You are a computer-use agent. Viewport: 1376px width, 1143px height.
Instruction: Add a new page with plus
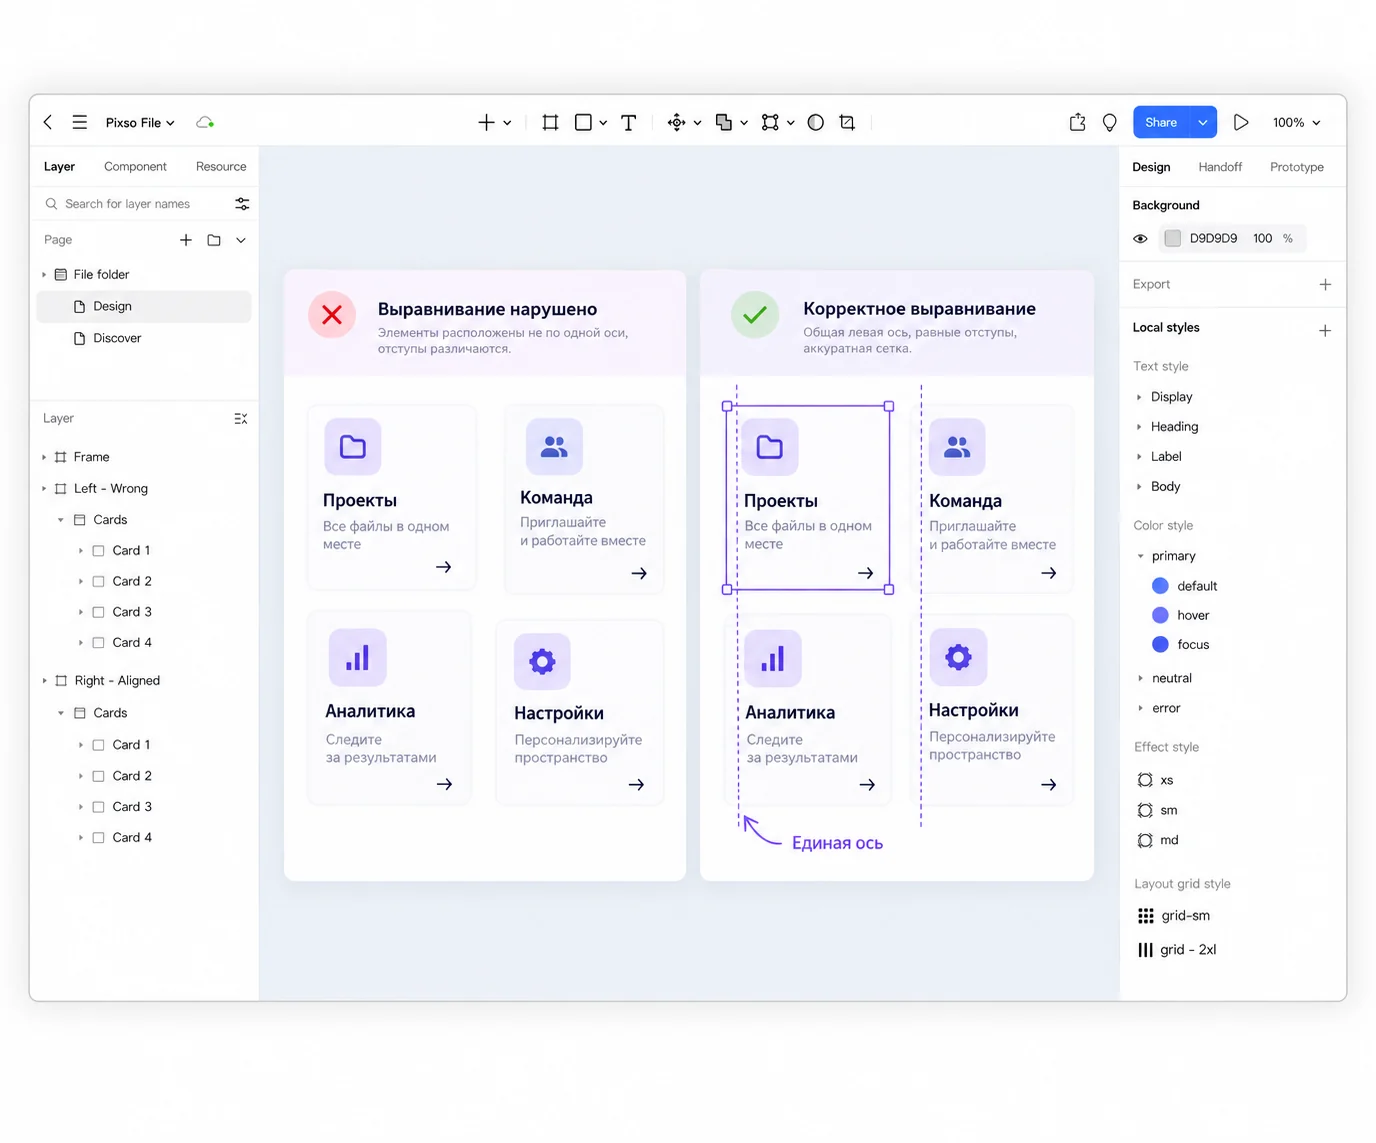click(x=186, y=240)
